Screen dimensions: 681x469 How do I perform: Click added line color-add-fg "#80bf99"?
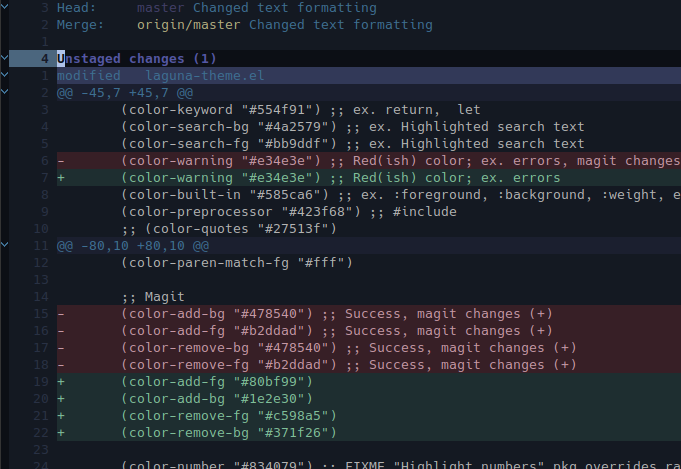click(x=369, y=382)
